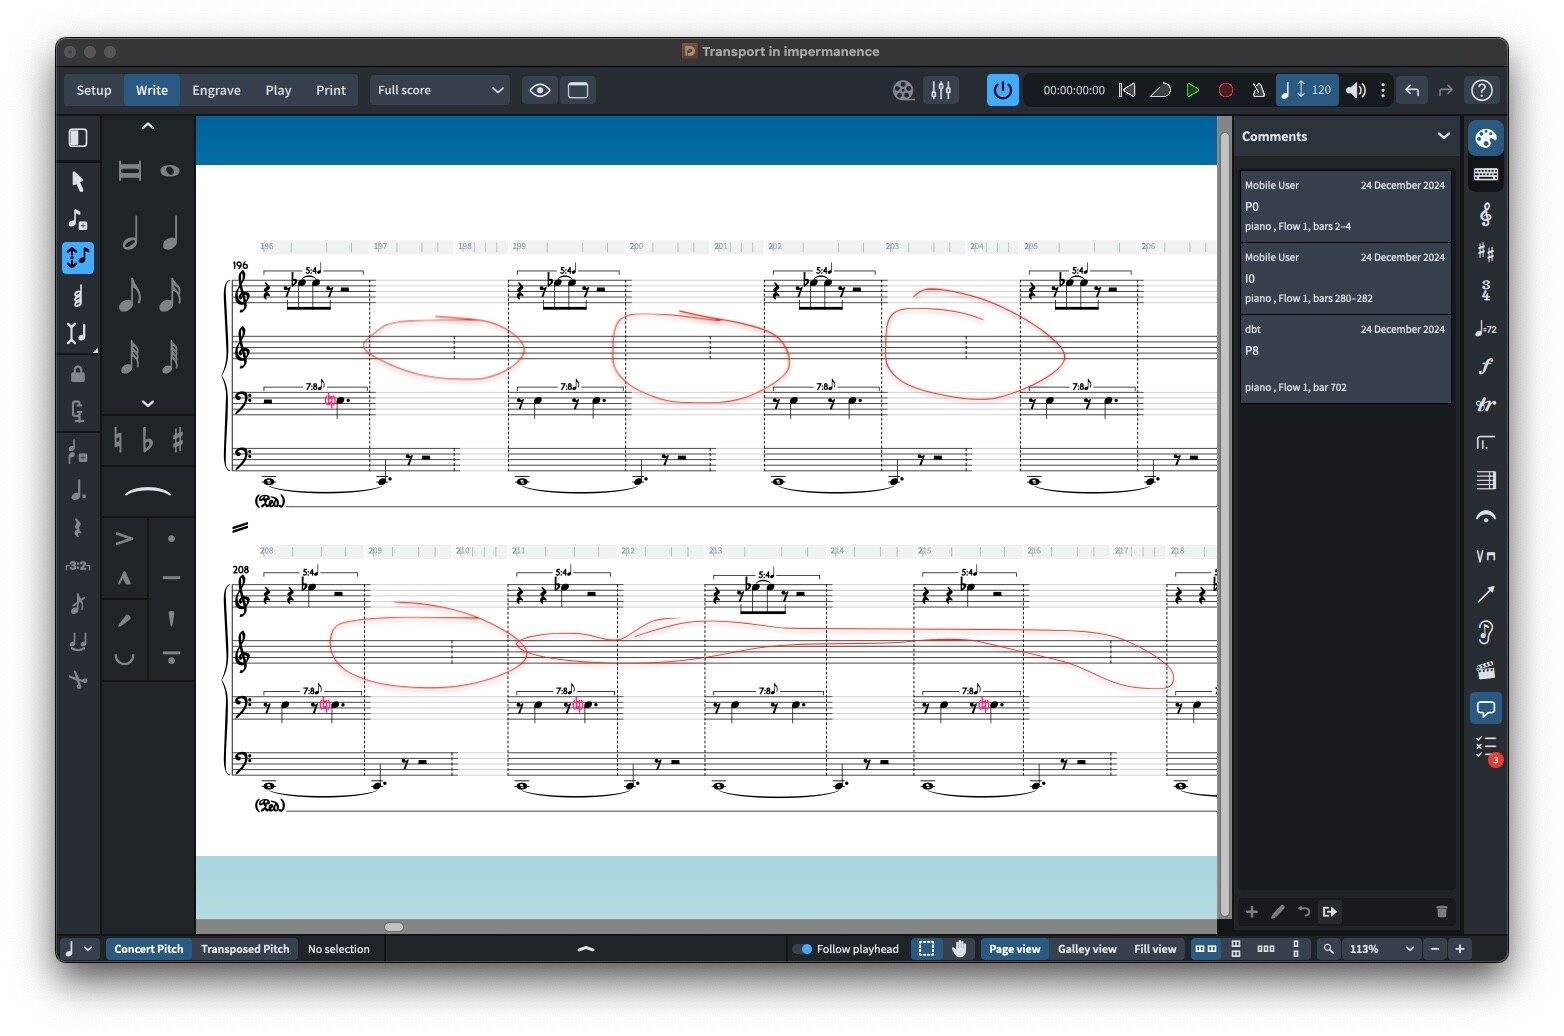Open the clefs panel icon
Image resolution: width=1564 pixels, height=1036 pixels.
point(1486,214)
